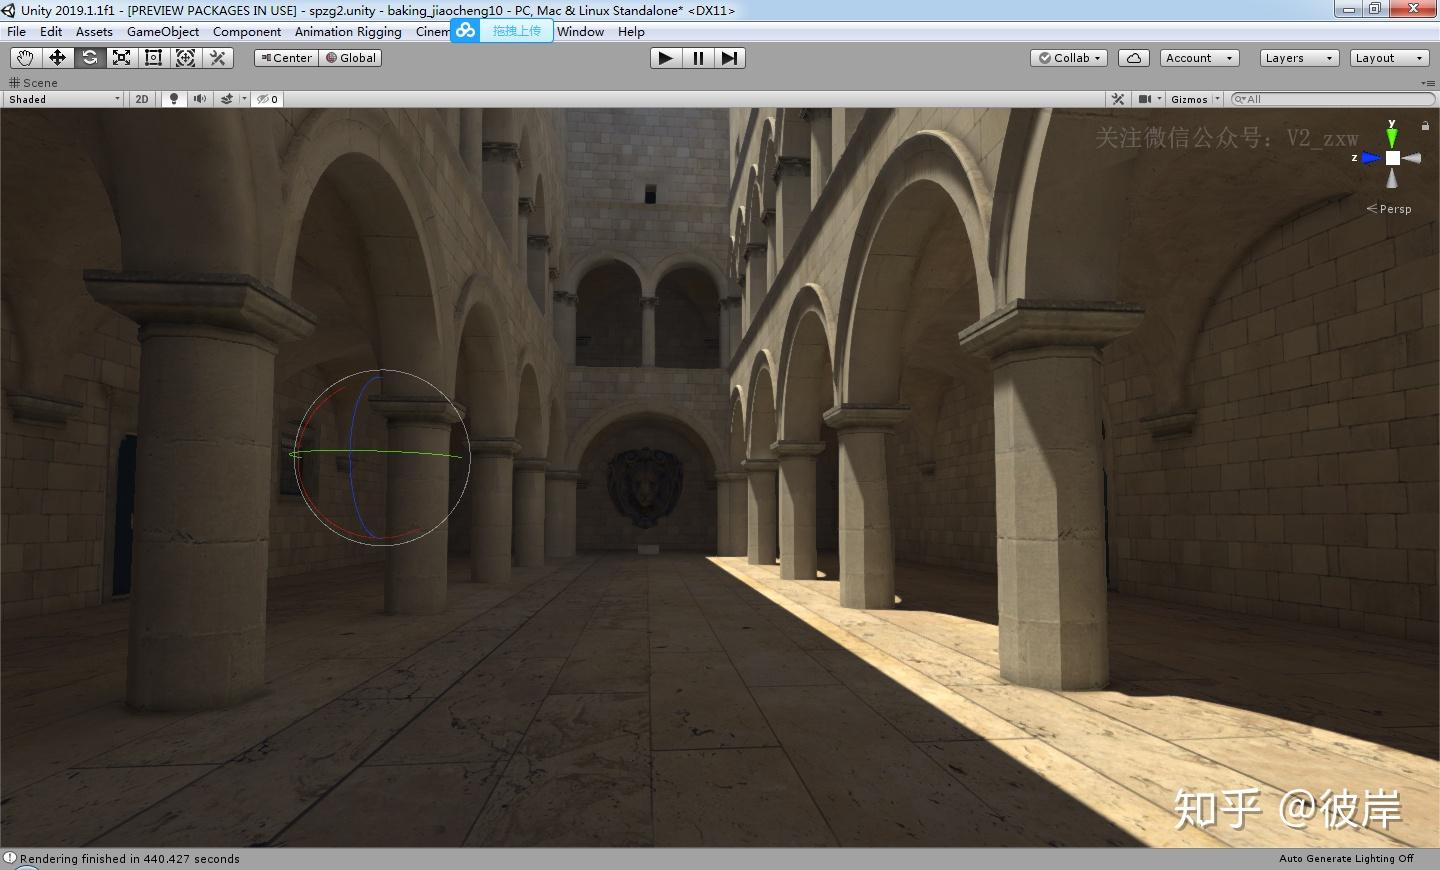This screenshot has height=870, width=1440.
Task: Open scene camera settings icon
Action: pos(1145,99)
